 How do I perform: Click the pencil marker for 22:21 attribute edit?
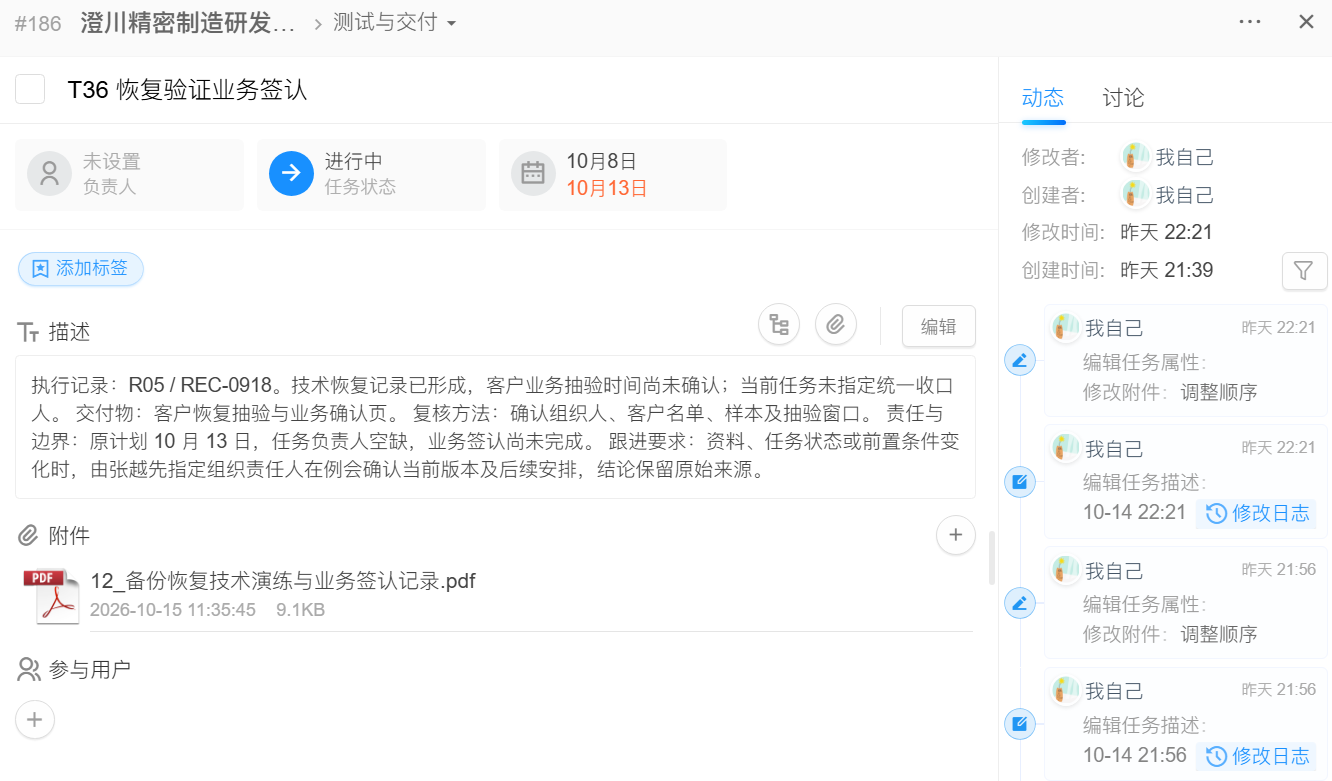[1020, 360]
